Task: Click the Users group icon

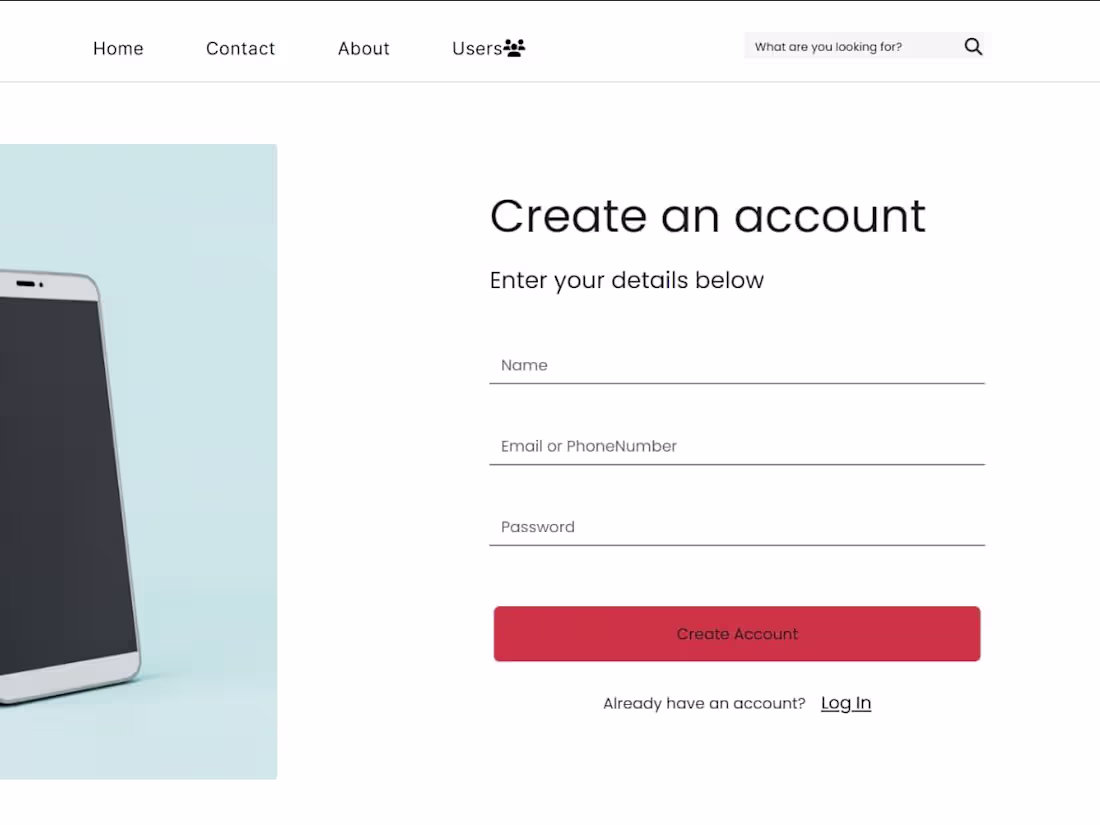Action: tap(515, 48)
